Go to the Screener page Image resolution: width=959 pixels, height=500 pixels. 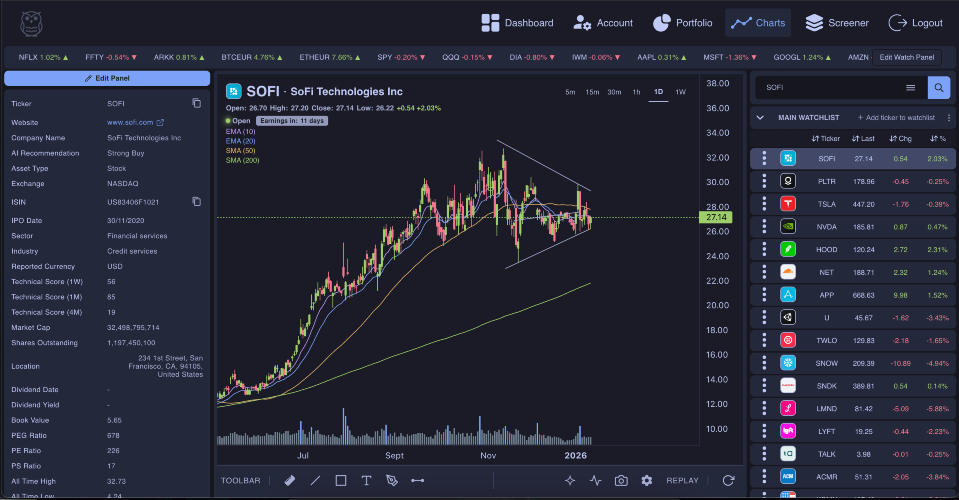click(x=837, y=23)
